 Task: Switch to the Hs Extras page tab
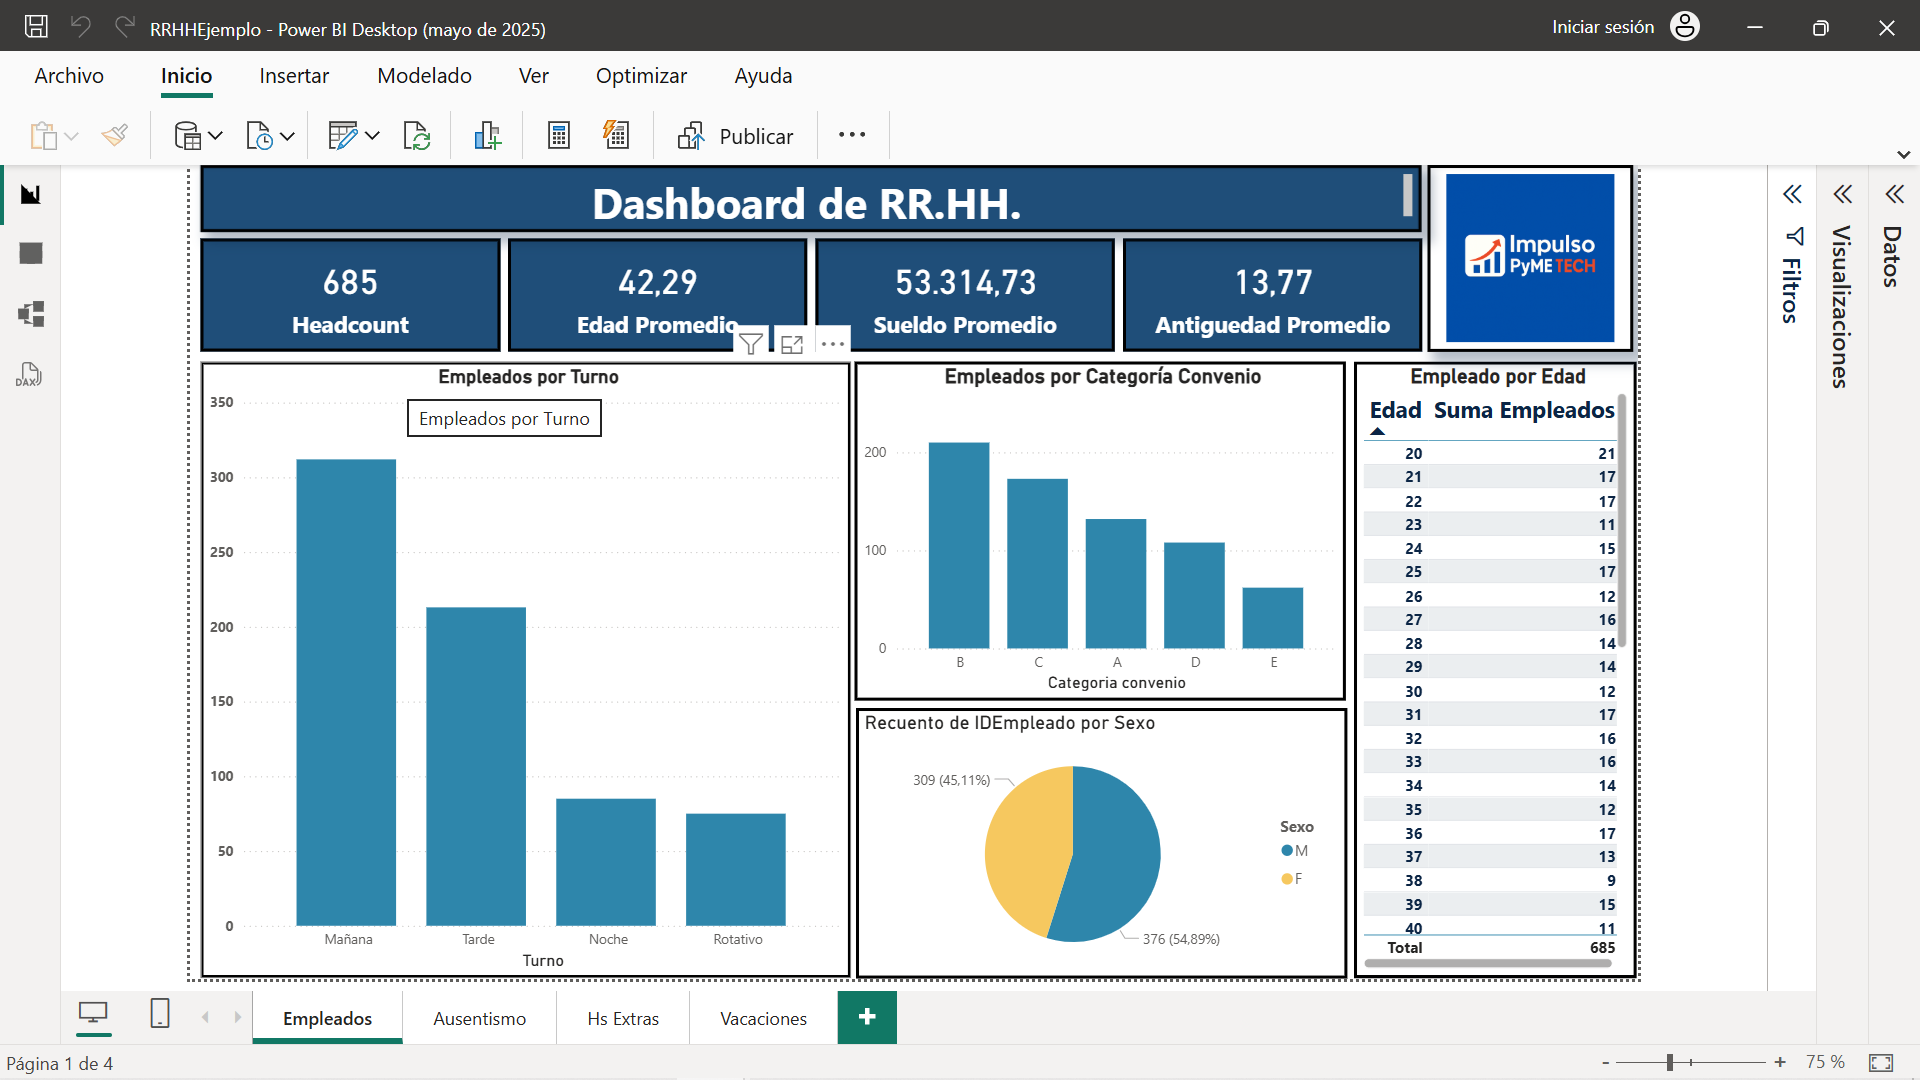click(x=623, y=1018)
